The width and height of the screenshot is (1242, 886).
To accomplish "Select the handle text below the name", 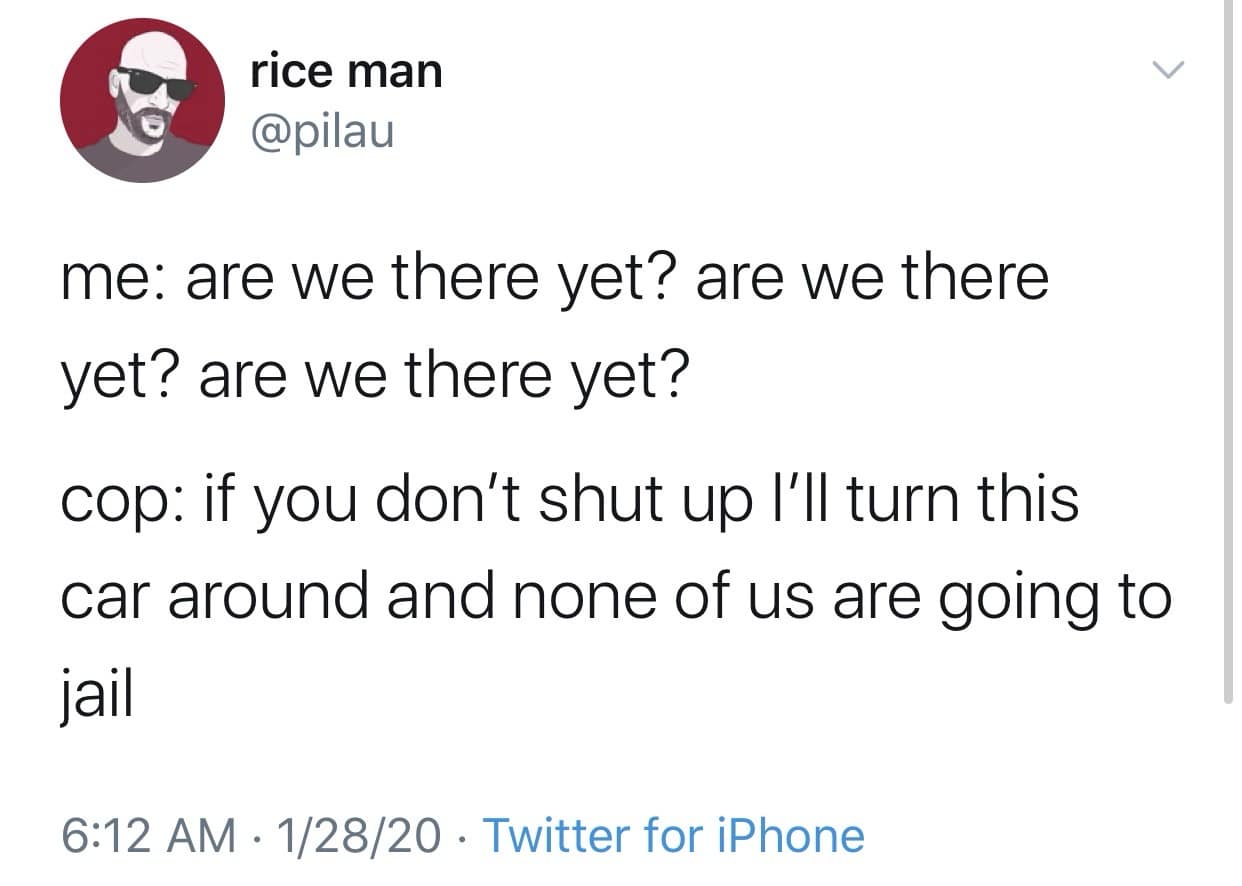I will coord(320,132).
